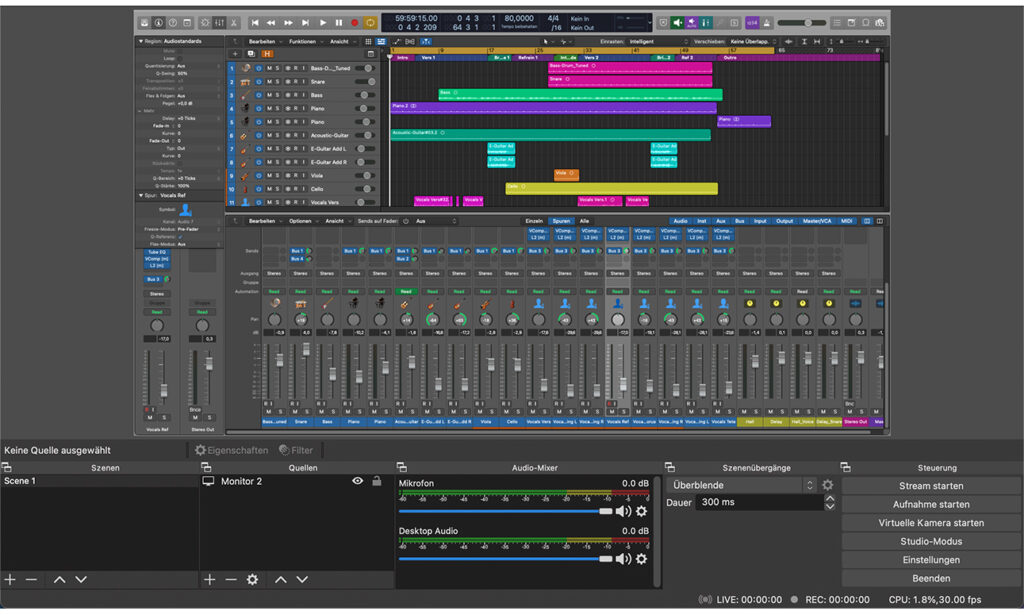Open the list editors icon

(x=837, y=23)
